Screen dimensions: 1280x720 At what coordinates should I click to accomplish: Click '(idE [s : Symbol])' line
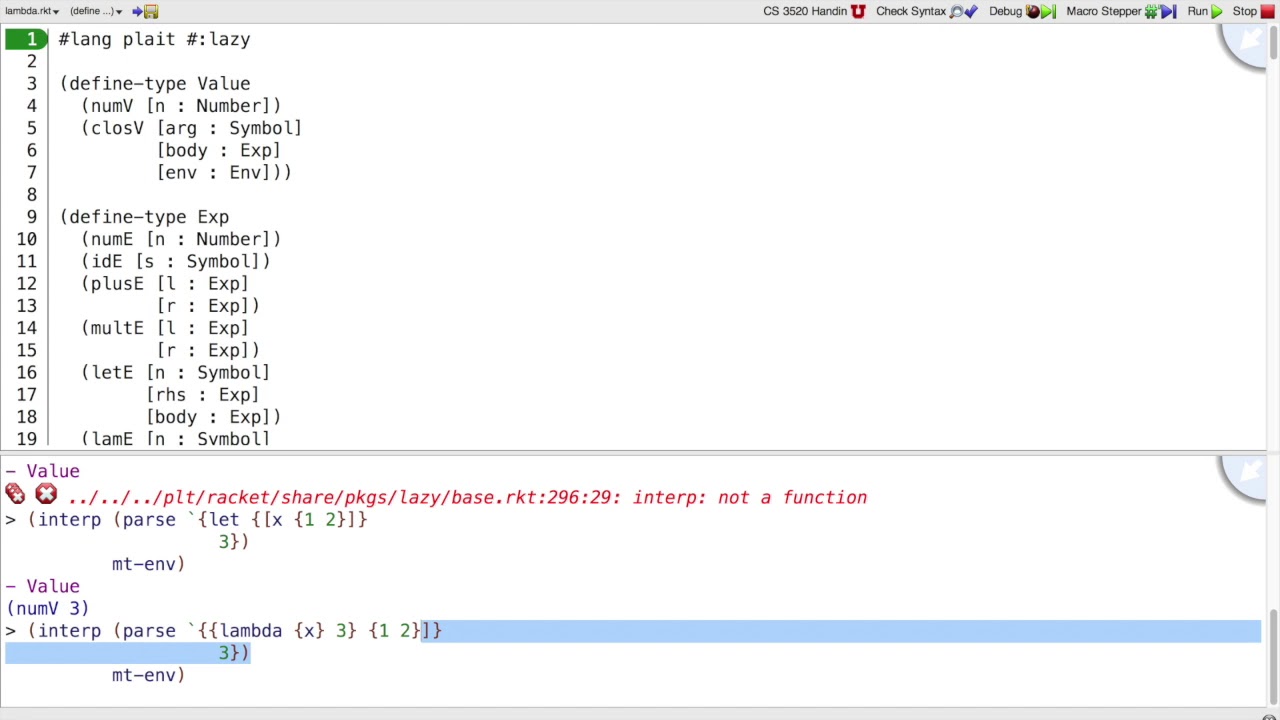pyautogui.click(x=176, y=261)
